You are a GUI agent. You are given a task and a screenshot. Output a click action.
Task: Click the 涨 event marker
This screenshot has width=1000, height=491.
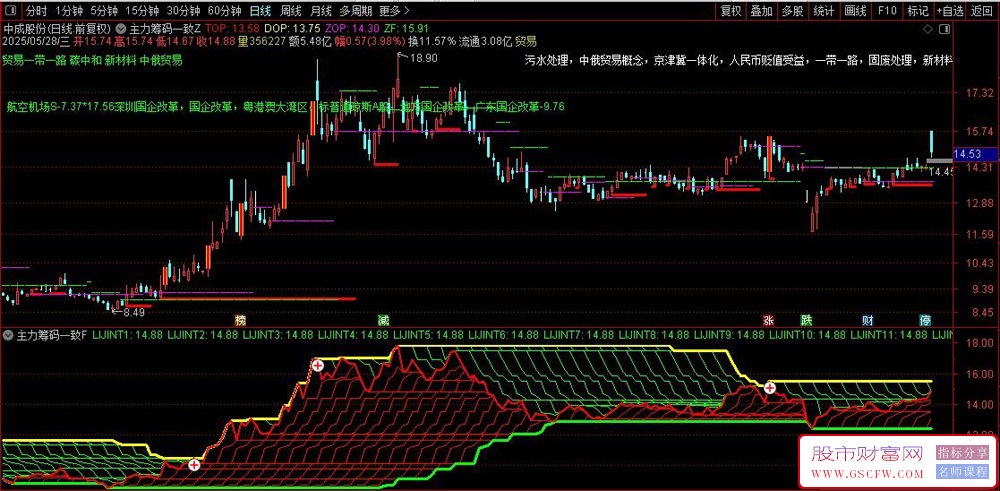(x=770, y=319)
